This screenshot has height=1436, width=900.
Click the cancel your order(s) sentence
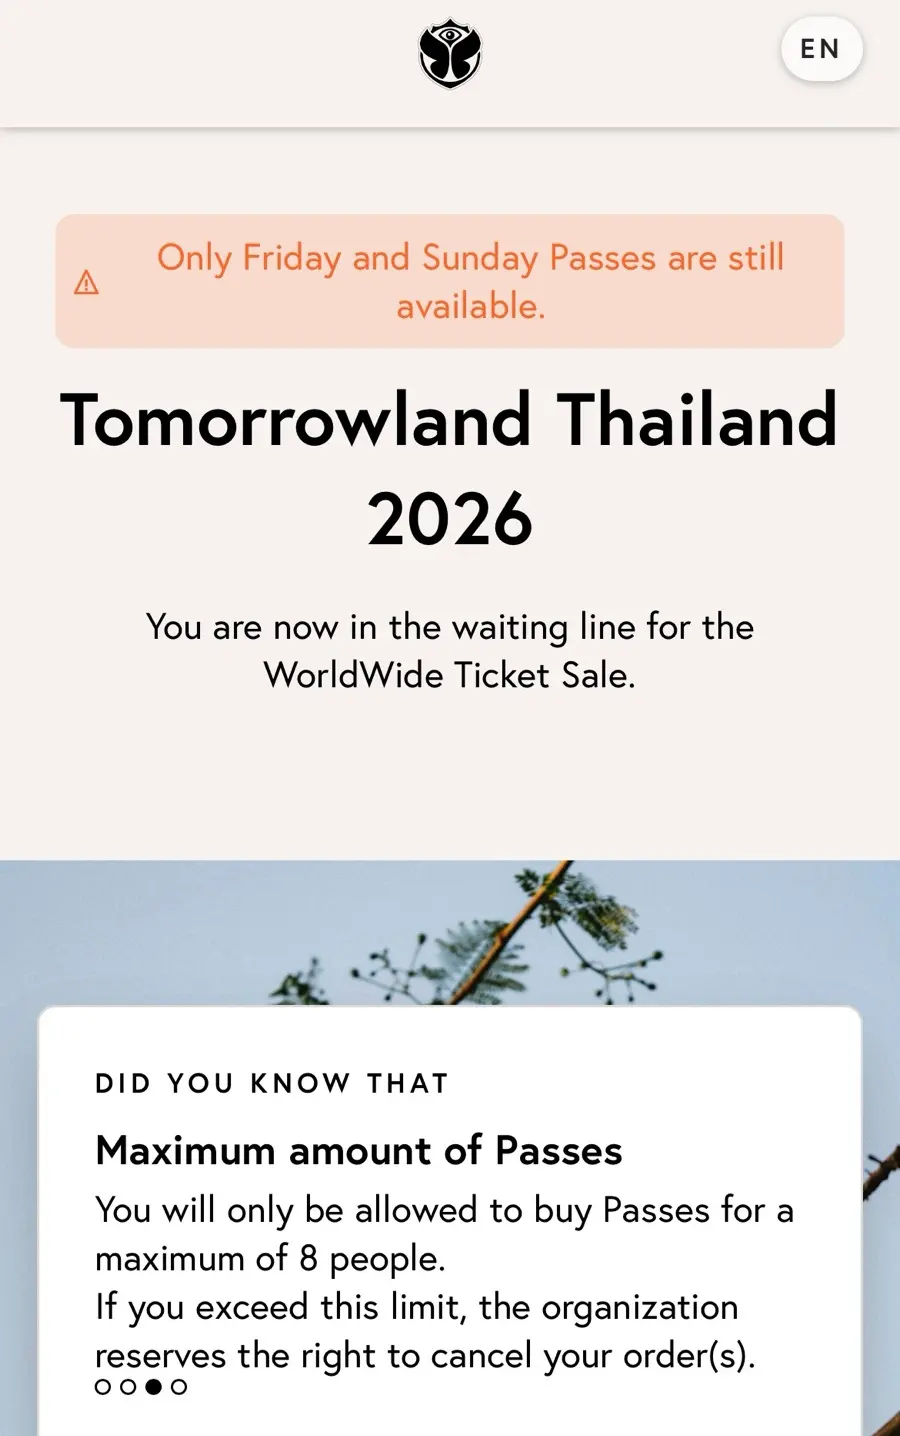pyautogui.click(x=425, y=1331)
